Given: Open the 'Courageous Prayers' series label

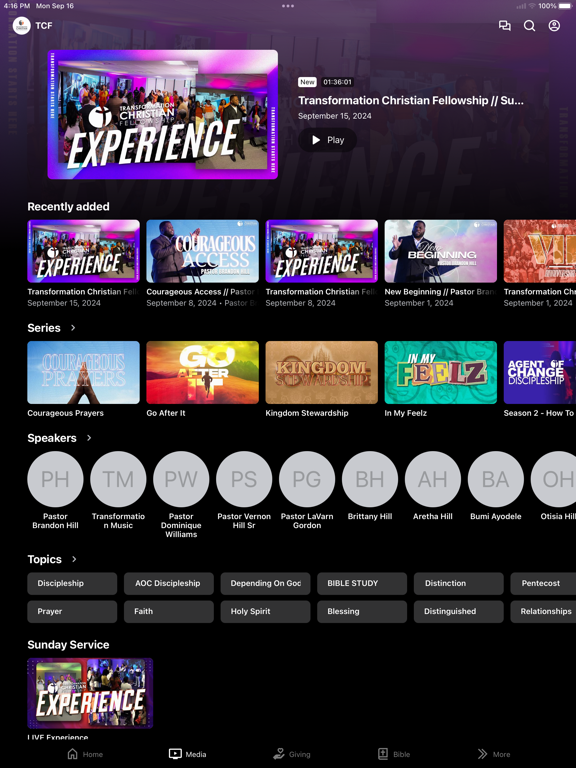Looking at the screenshot, I should [x=65, y=413].
